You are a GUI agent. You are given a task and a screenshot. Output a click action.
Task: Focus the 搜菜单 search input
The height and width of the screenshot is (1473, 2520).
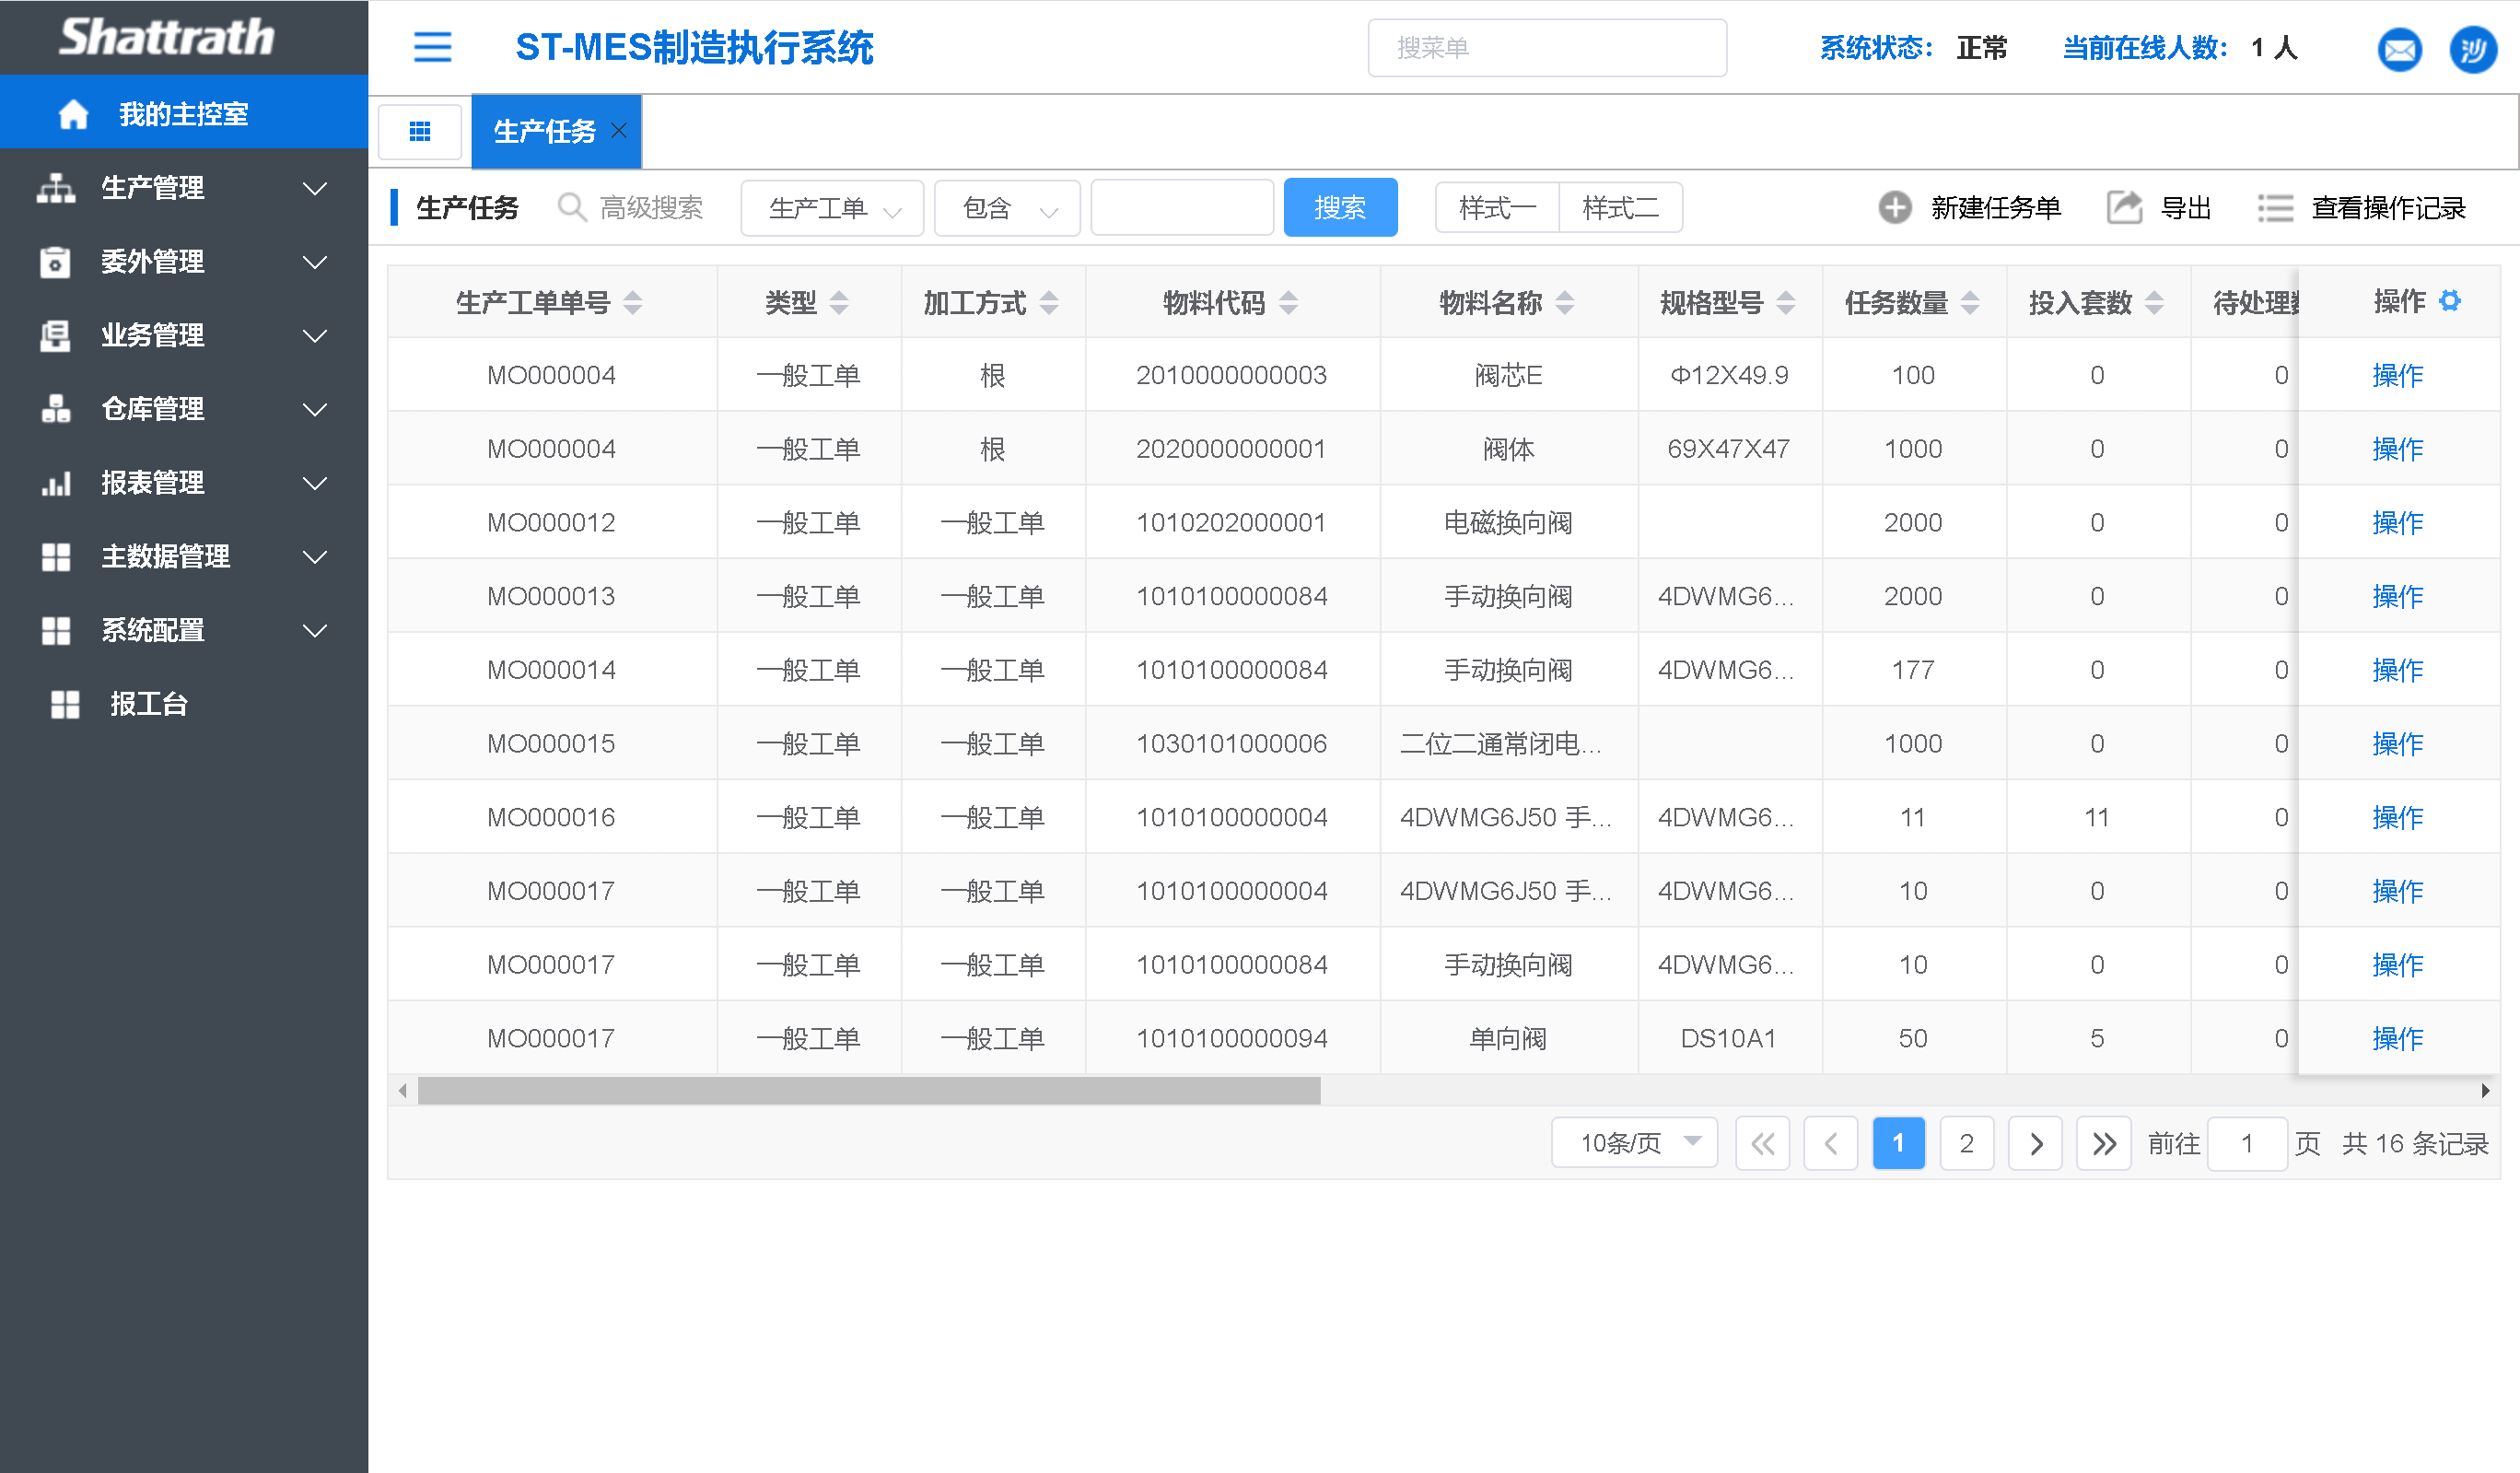[x=1546, y=47]
